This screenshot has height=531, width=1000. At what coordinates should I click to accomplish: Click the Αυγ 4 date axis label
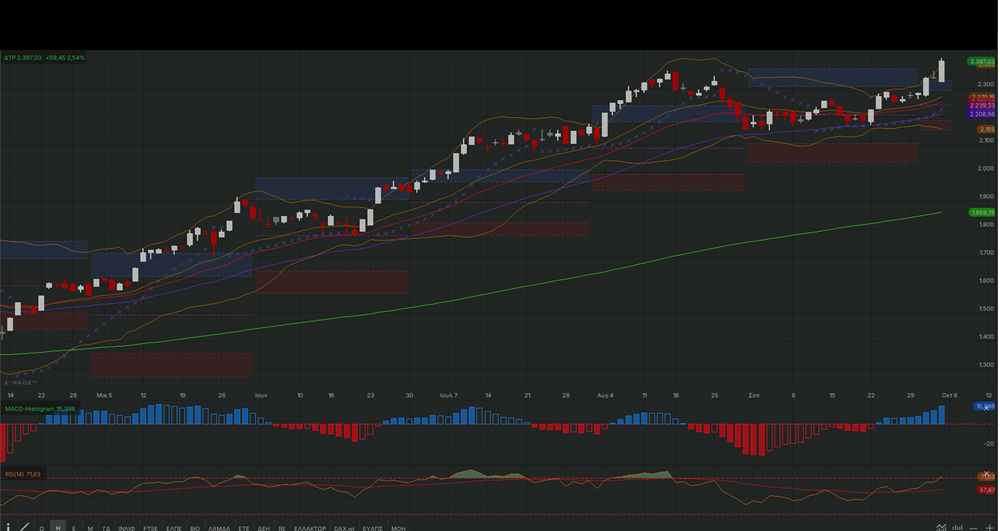coord(605,395)
